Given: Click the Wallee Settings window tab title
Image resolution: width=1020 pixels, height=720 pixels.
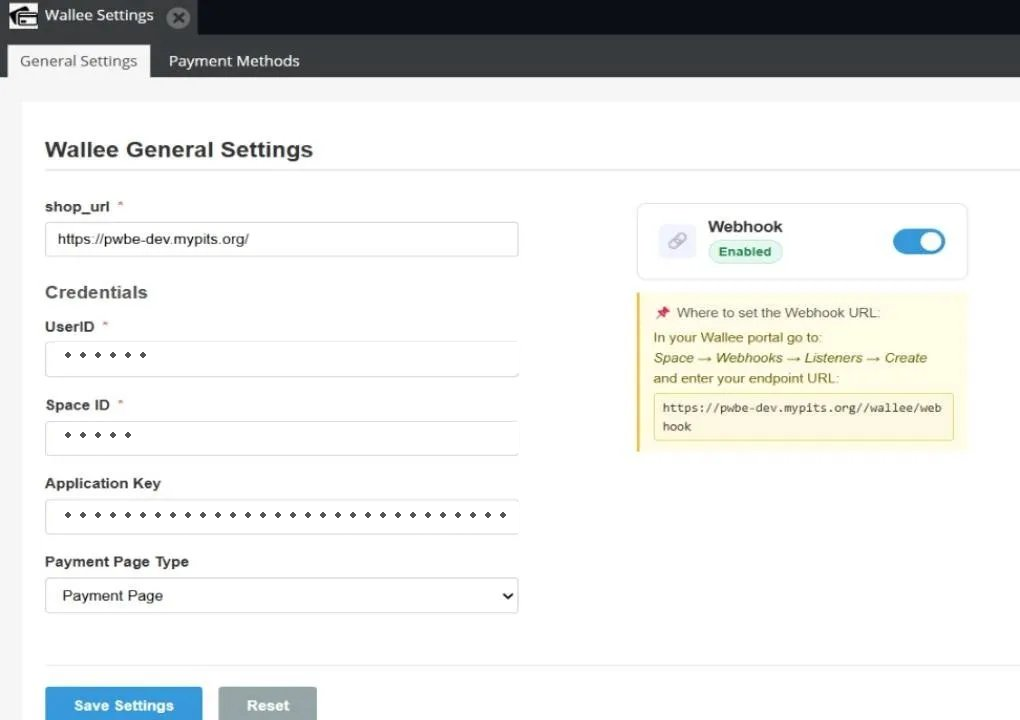Looking at the screenshot, I should pos(99,16).
